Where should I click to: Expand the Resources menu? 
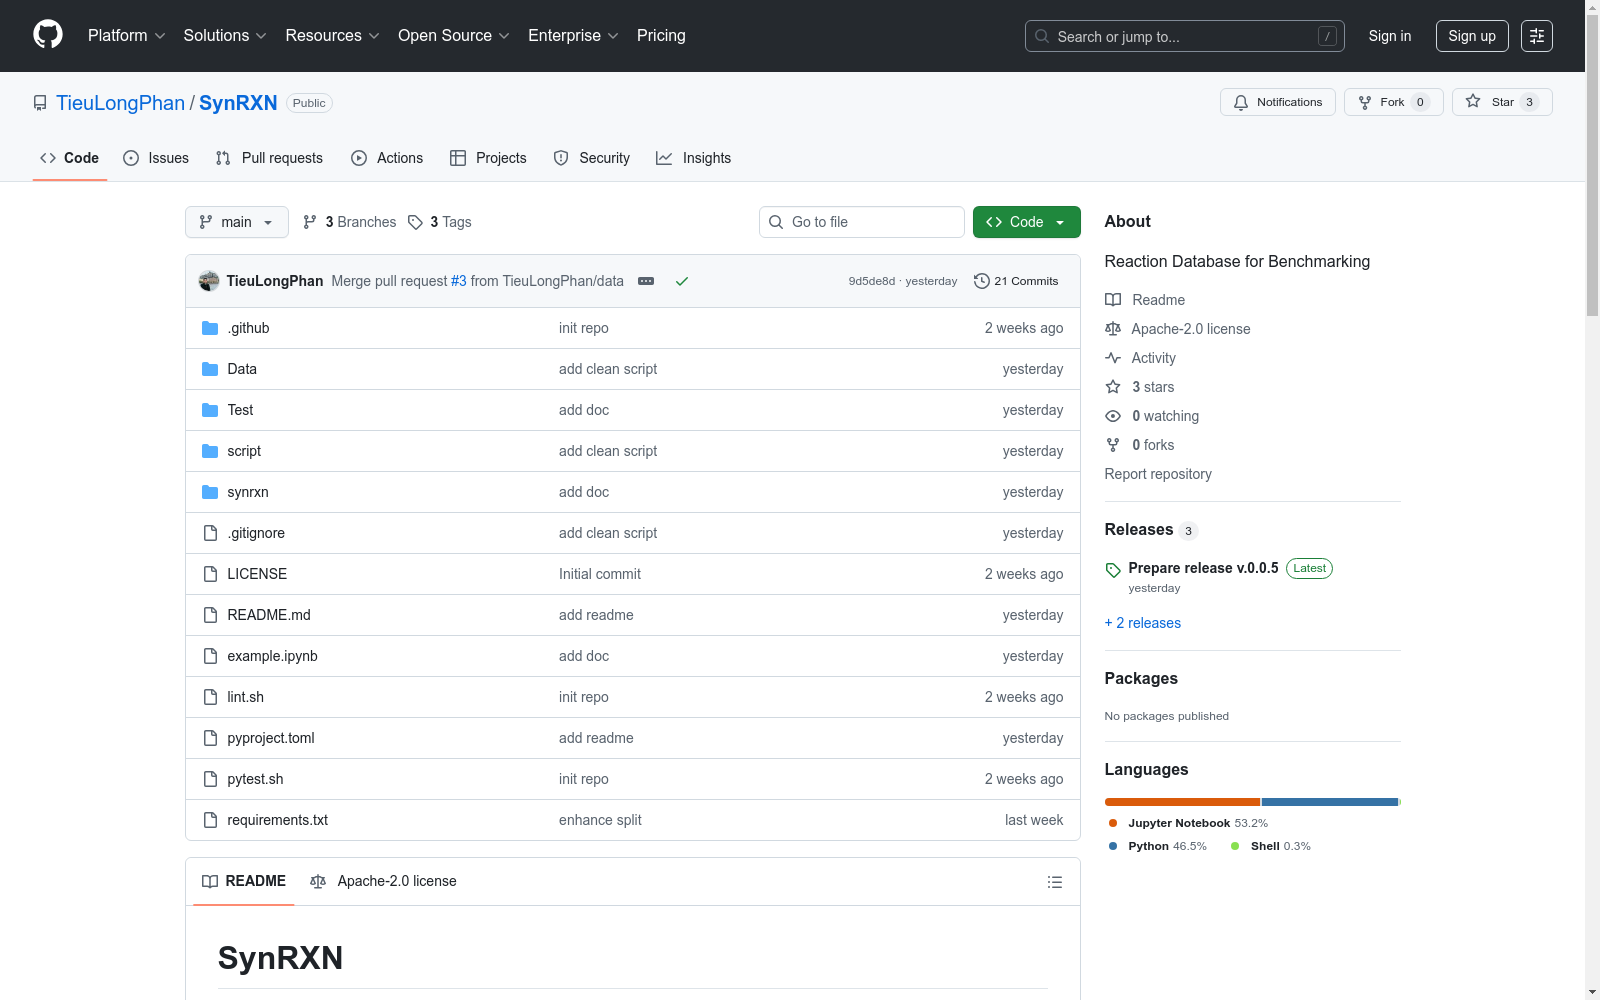point(332,36)
